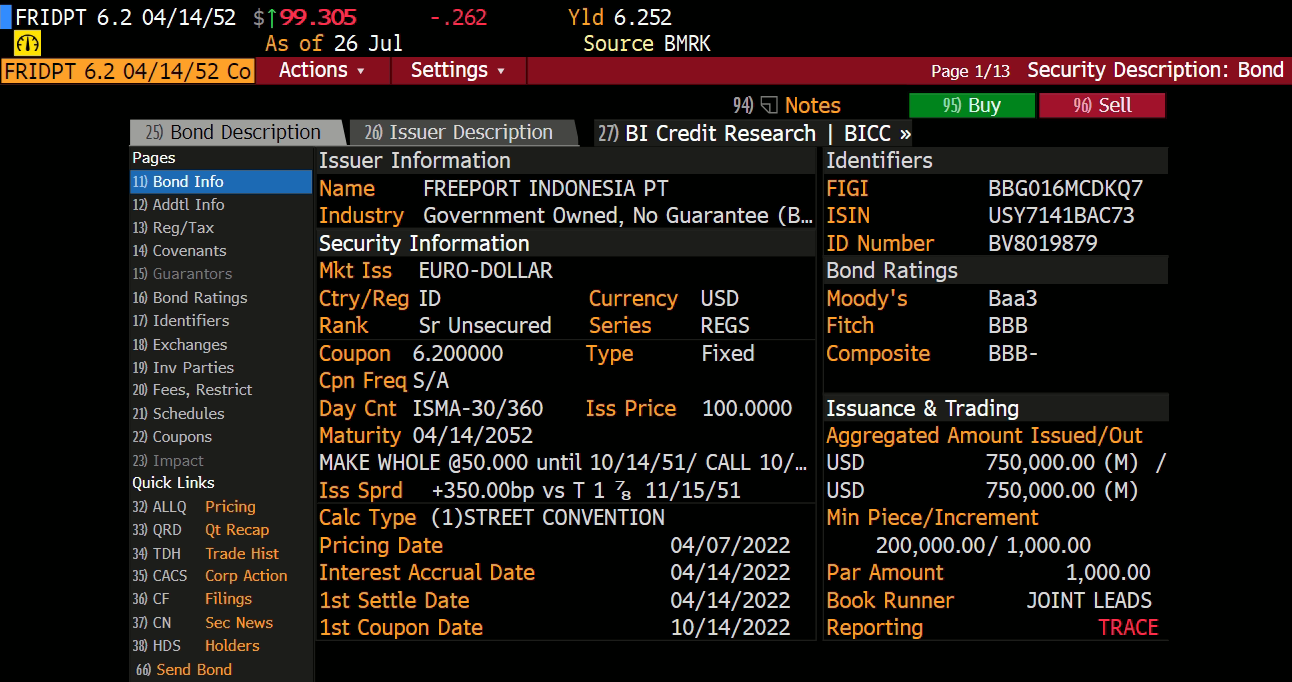This screenshot has width=1292, height=682.
Task: Click the FRIDPT 6.2 04/14/52 security field
Action: 128,71
